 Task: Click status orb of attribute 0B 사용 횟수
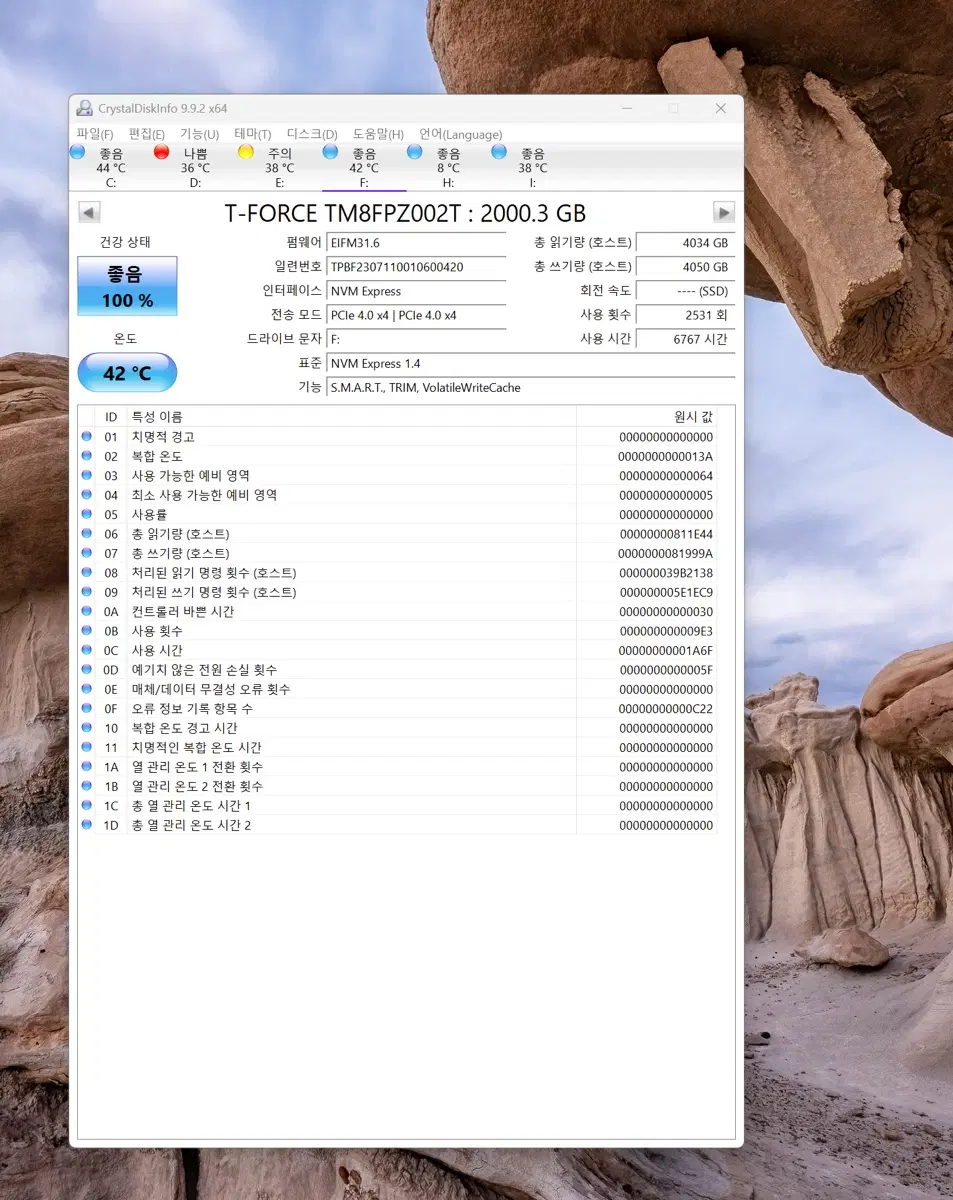click(87, 630)
